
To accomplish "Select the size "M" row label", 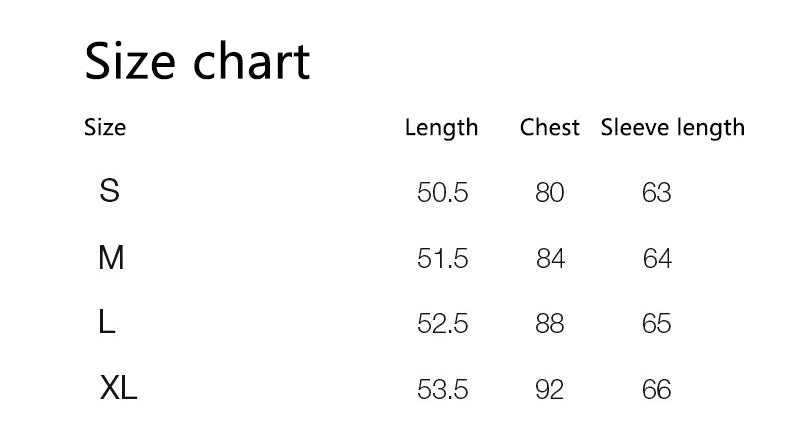I will 111,258.
